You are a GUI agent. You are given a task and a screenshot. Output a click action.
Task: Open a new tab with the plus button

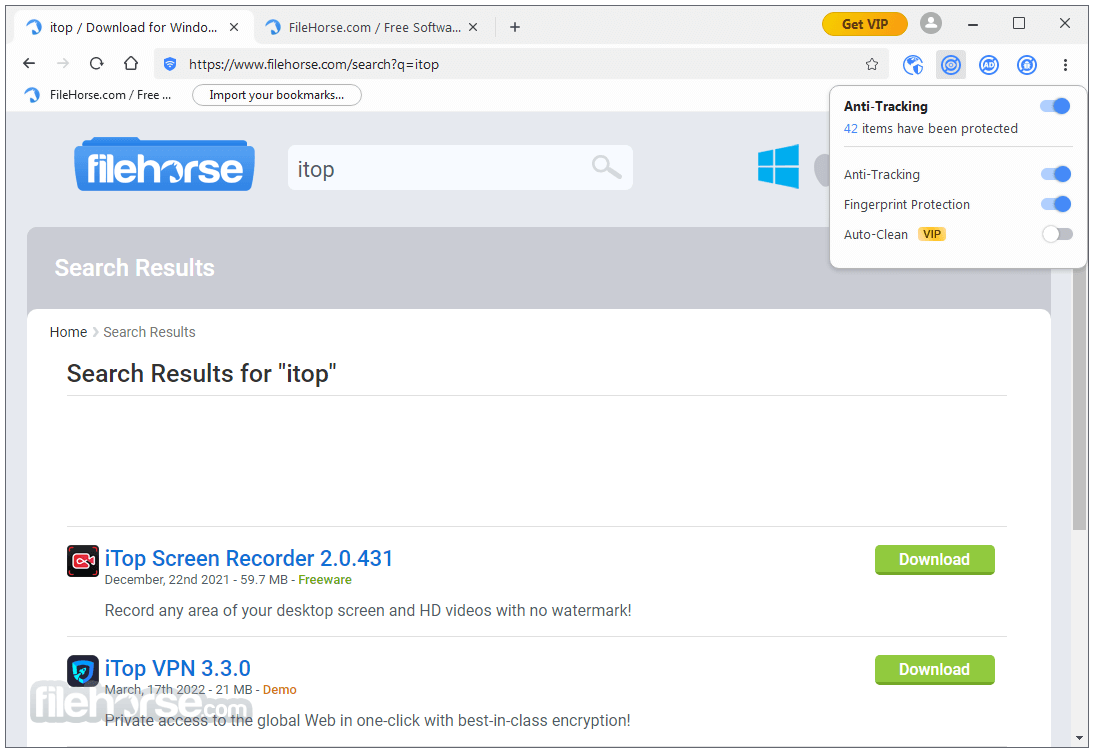[x=515, y=27]
